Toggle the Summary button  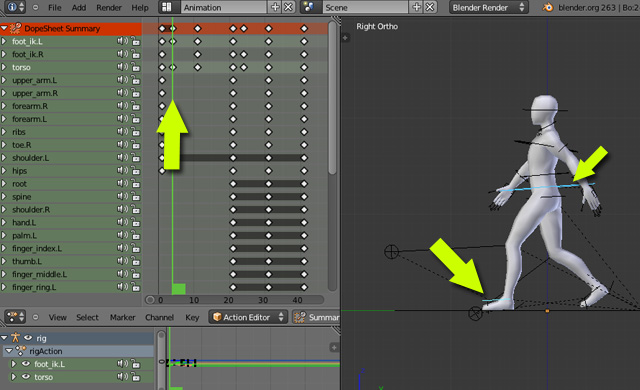coord(316,317)
